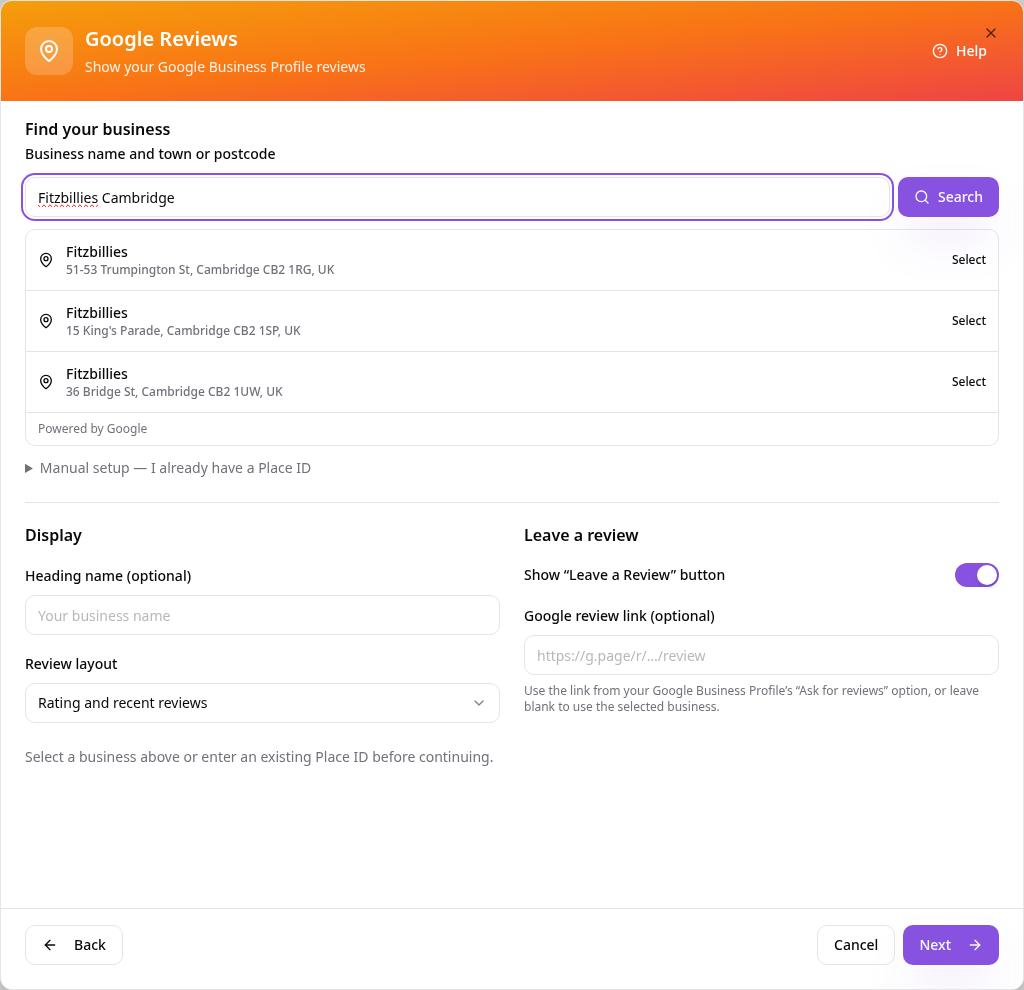The height and width of the screenshot is (990, 1024).
Task: Expand Manual setup Place ID section
Action: pyautogui.click(x=168, y=468)
